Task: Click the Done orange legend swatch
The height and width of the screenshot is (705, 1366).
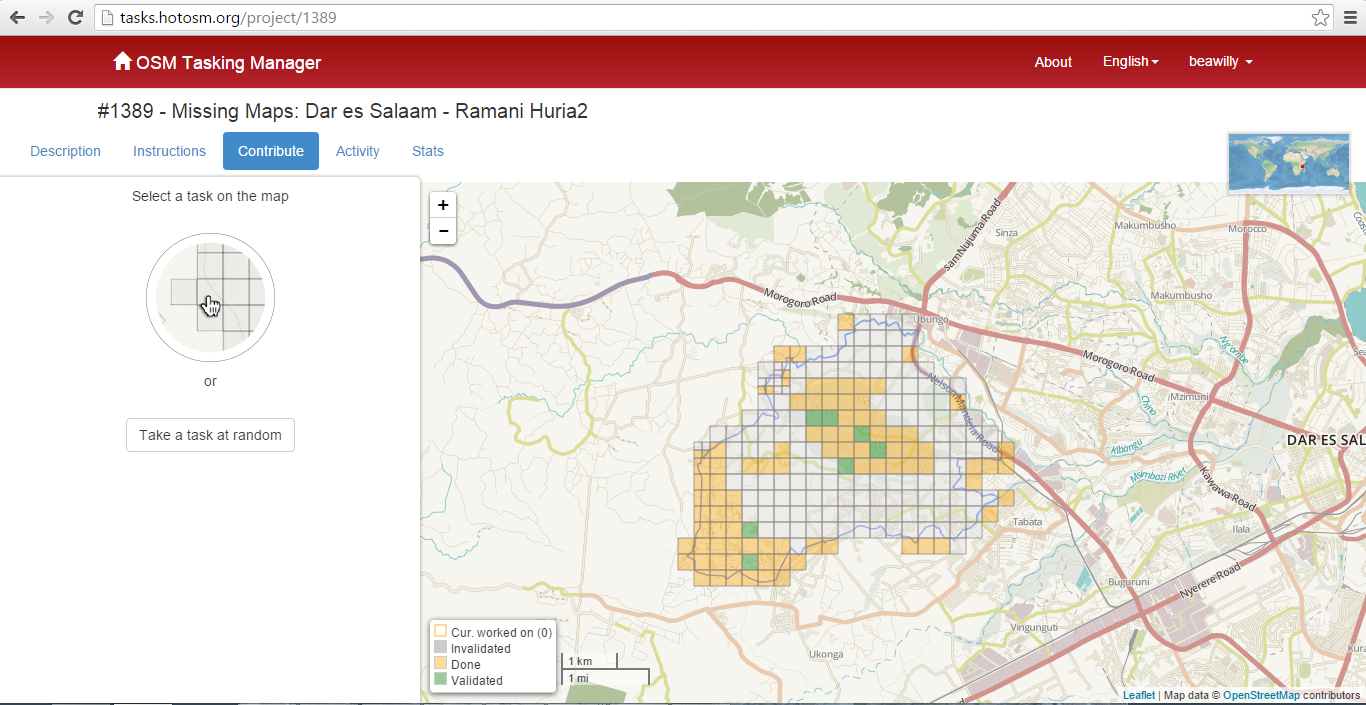Action: point(440,664)
